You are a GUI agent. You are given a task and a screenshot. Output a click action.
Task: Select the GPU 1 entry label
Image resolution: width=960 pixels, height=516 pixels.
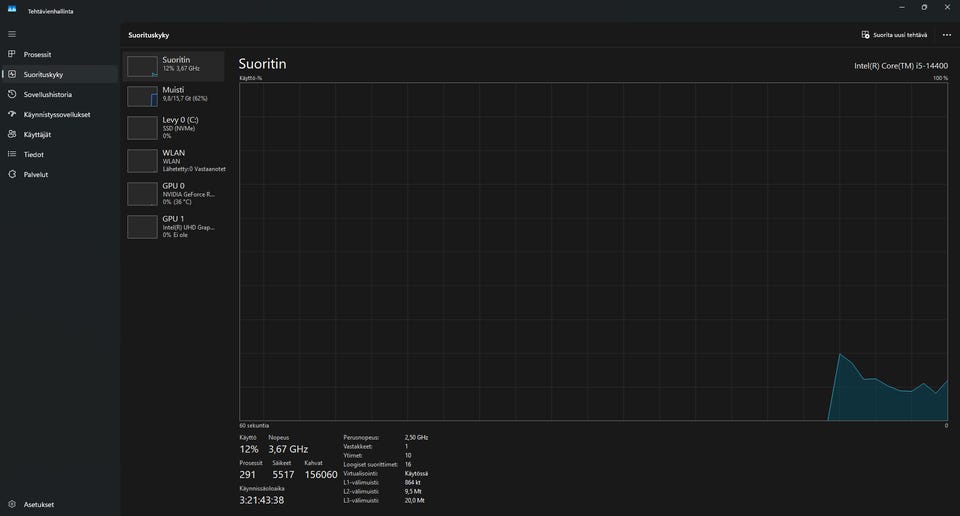click(173, 219)
